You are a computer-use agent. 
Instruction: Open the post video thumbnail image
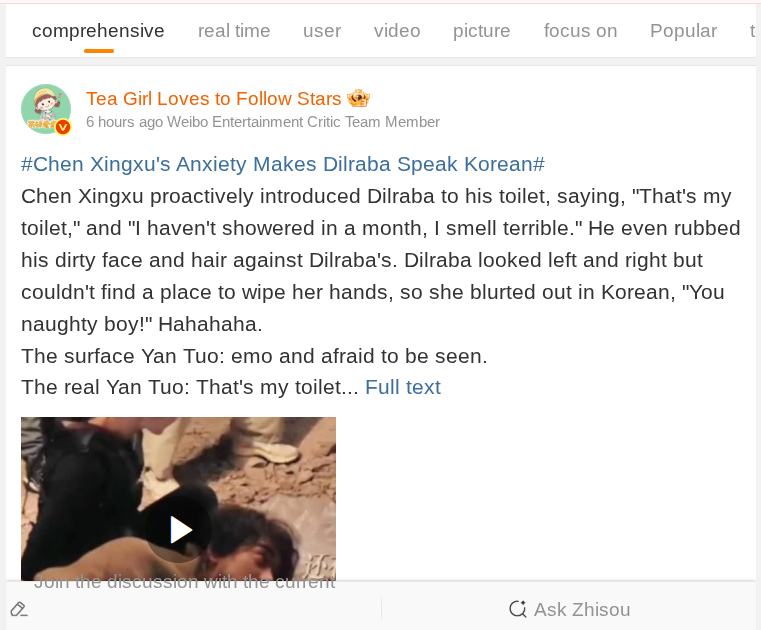178,498
